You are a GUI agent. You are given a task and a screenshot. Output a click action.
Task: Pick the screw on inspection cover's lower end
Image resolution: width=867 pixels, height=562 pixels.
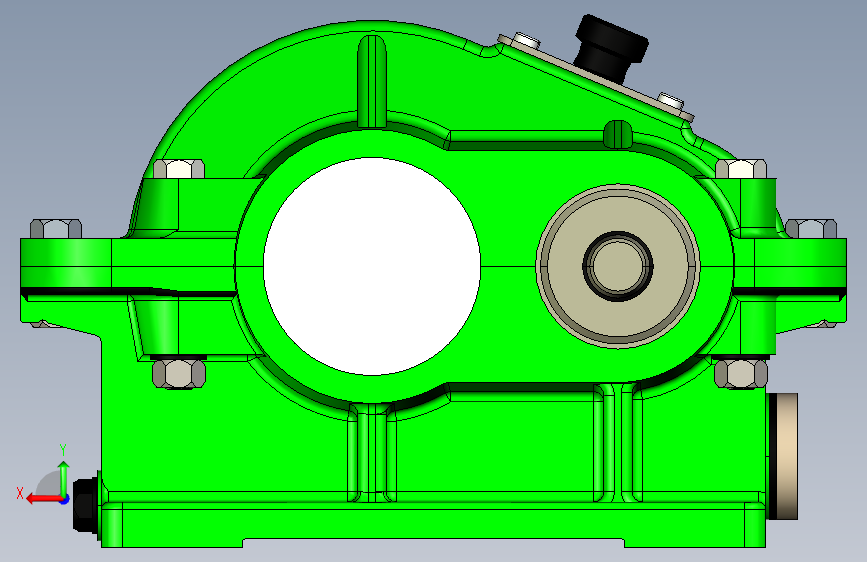[x=671, y=102]
